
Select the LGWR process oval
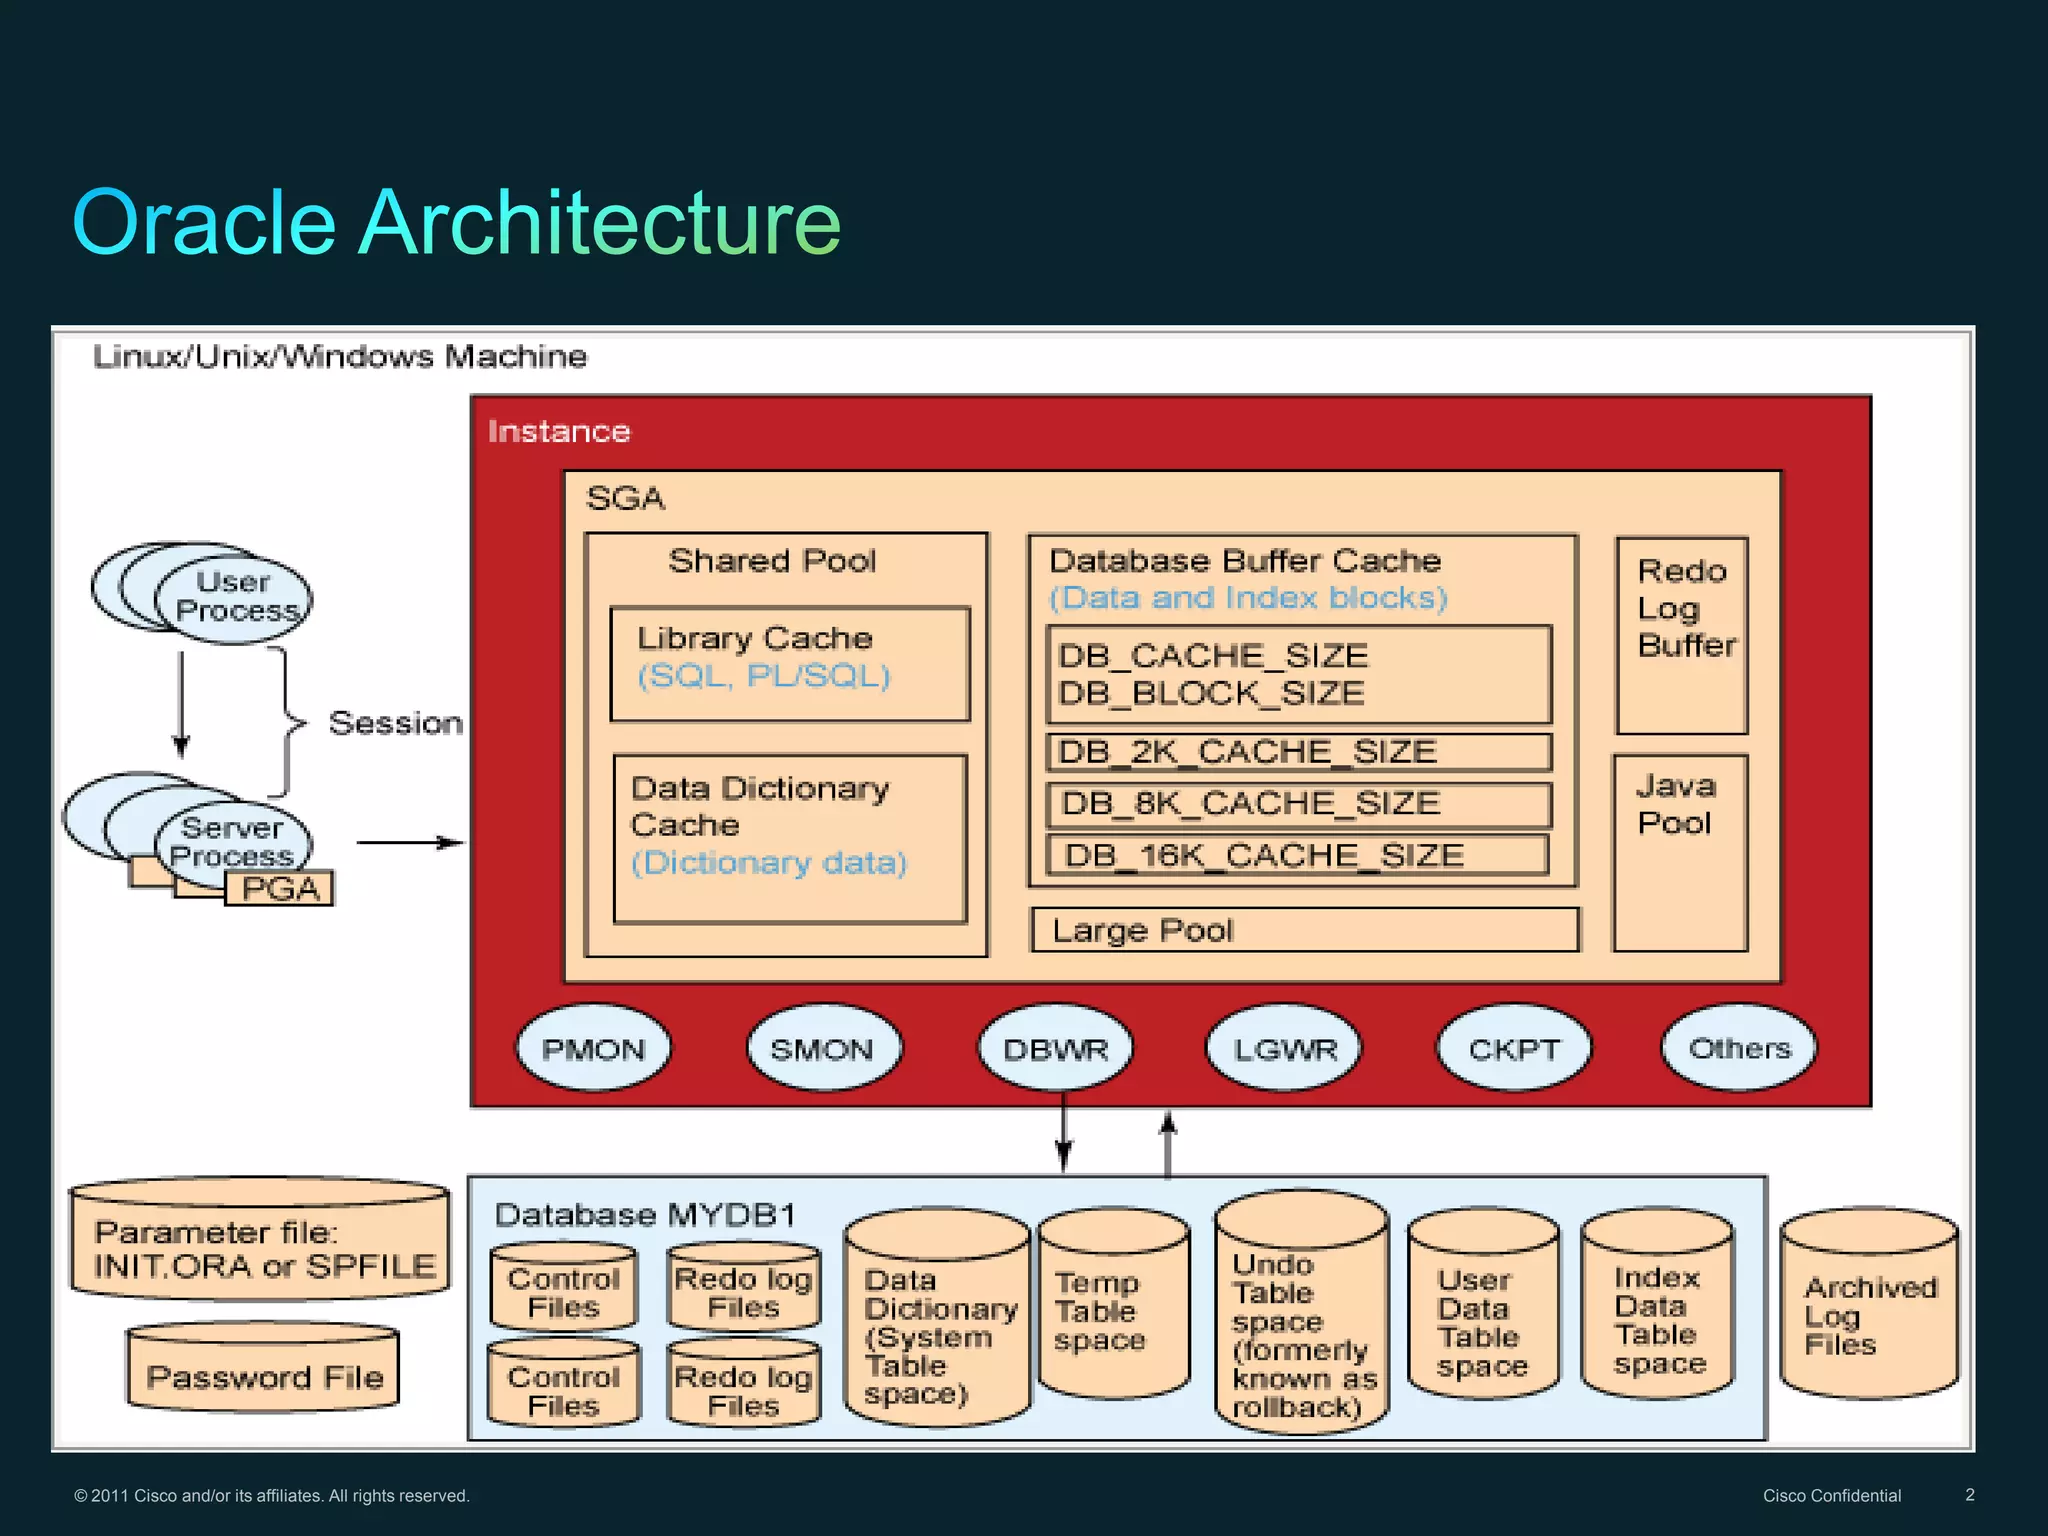[x=1285, y=1048]
